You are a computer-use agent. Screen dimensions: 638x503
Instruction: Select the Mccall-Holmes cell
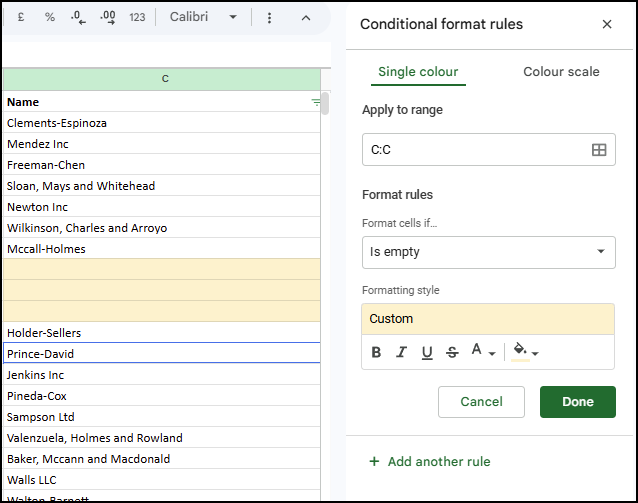tap(162, 249)
